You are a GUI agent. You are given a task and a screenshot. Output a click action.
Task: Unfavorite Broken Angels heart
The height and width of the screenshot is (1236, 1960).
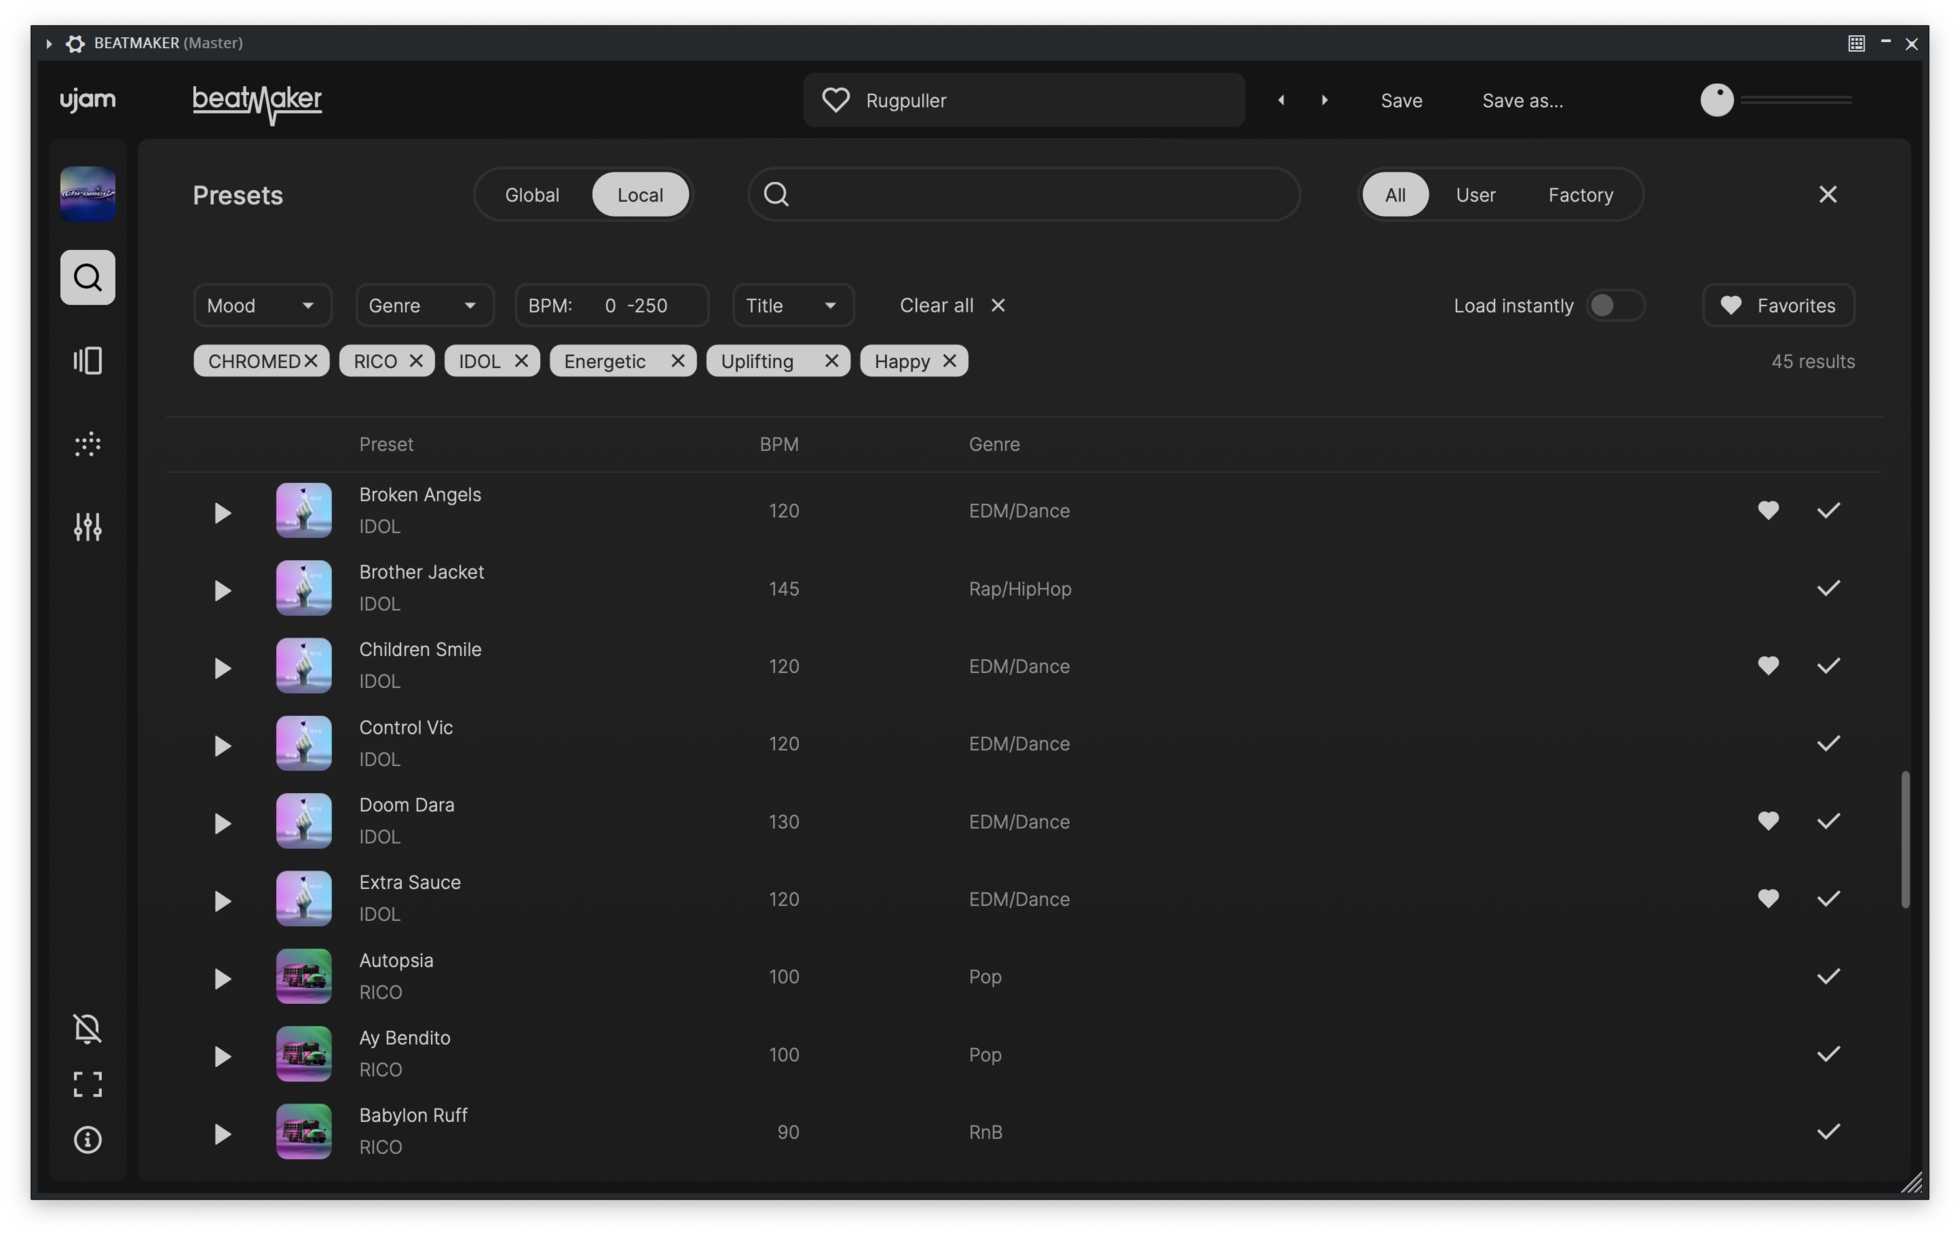[1768, 510]
